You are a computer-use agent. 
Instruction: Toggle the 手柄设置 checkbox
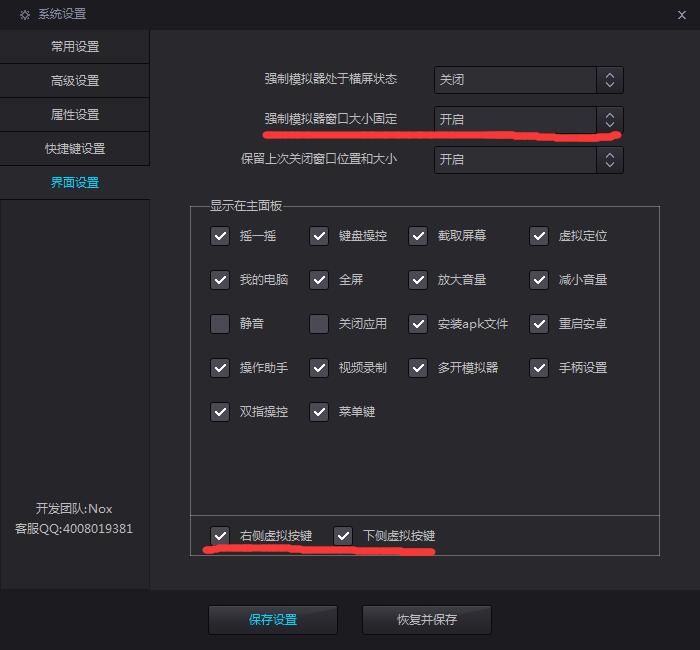[x=539, y=368]
